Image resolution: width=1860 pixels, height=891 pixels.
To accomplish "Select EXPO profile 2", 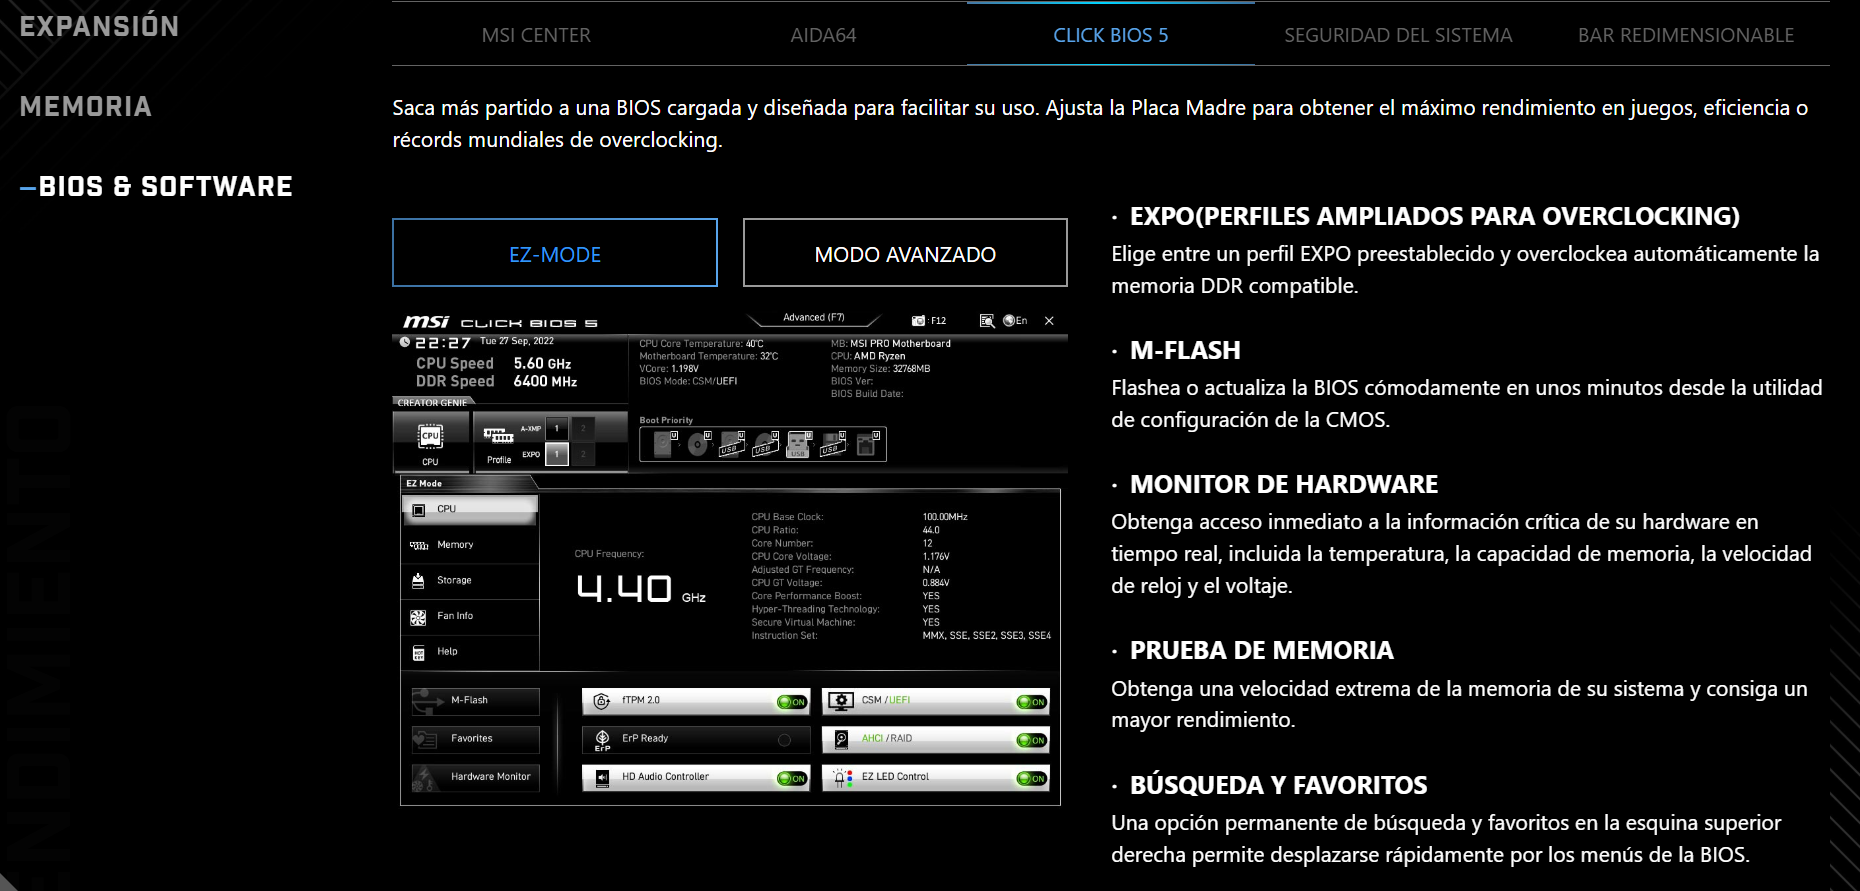I will (x=583, y=454).
